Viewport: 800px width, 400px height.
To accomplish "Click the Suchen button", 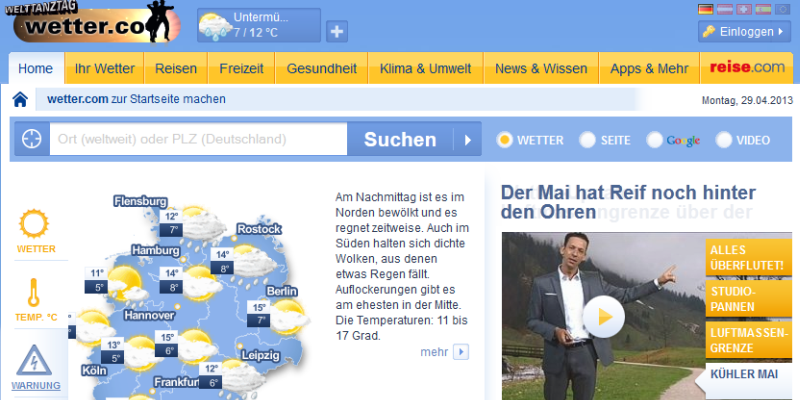I will coord(399,140).
